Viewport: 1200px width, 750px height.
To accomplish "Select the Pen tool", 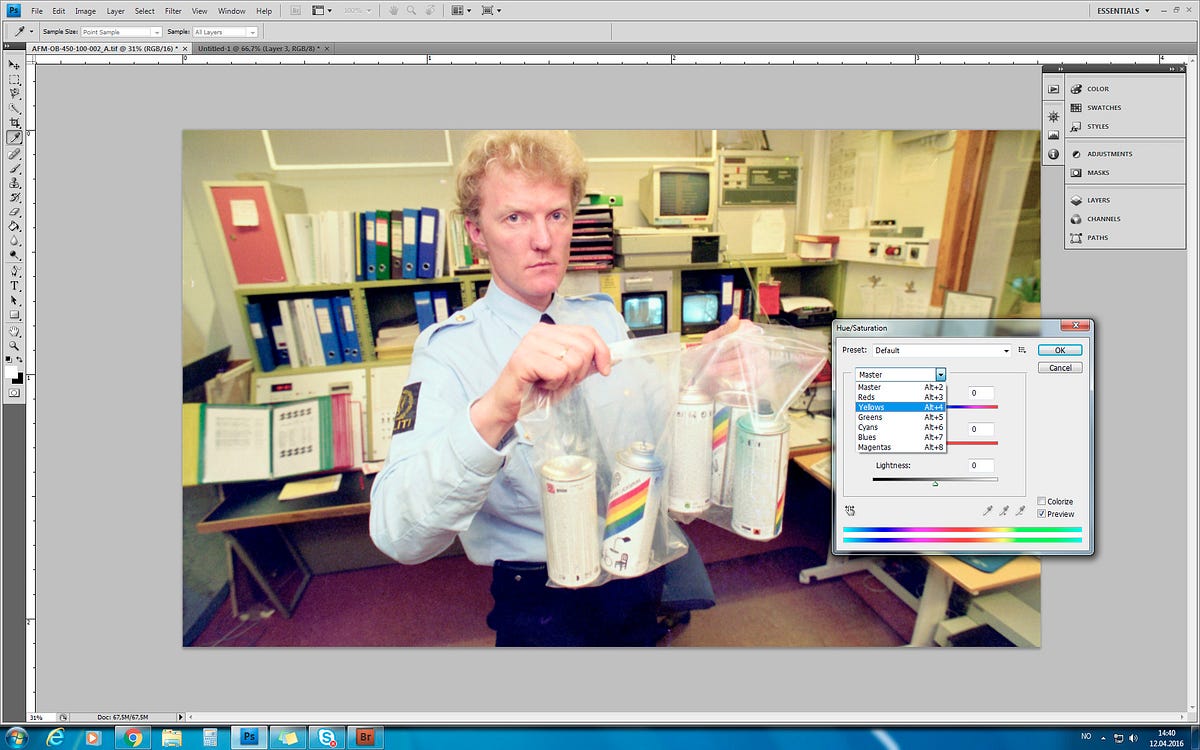I will tap(15, 272).
